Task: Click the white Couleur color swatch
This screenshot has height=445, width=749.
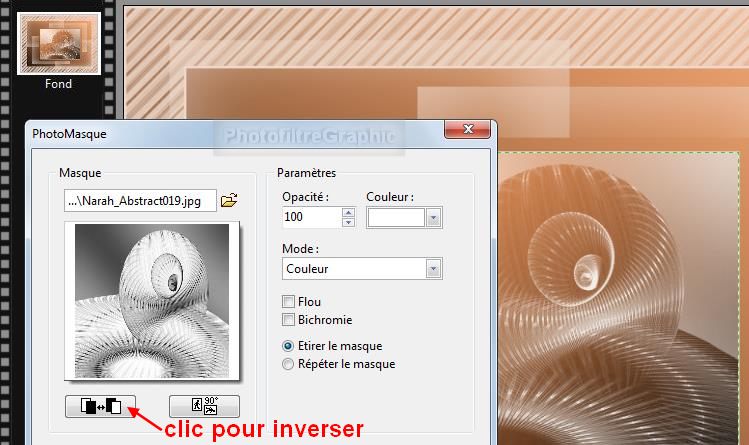Action: point(396,218)
